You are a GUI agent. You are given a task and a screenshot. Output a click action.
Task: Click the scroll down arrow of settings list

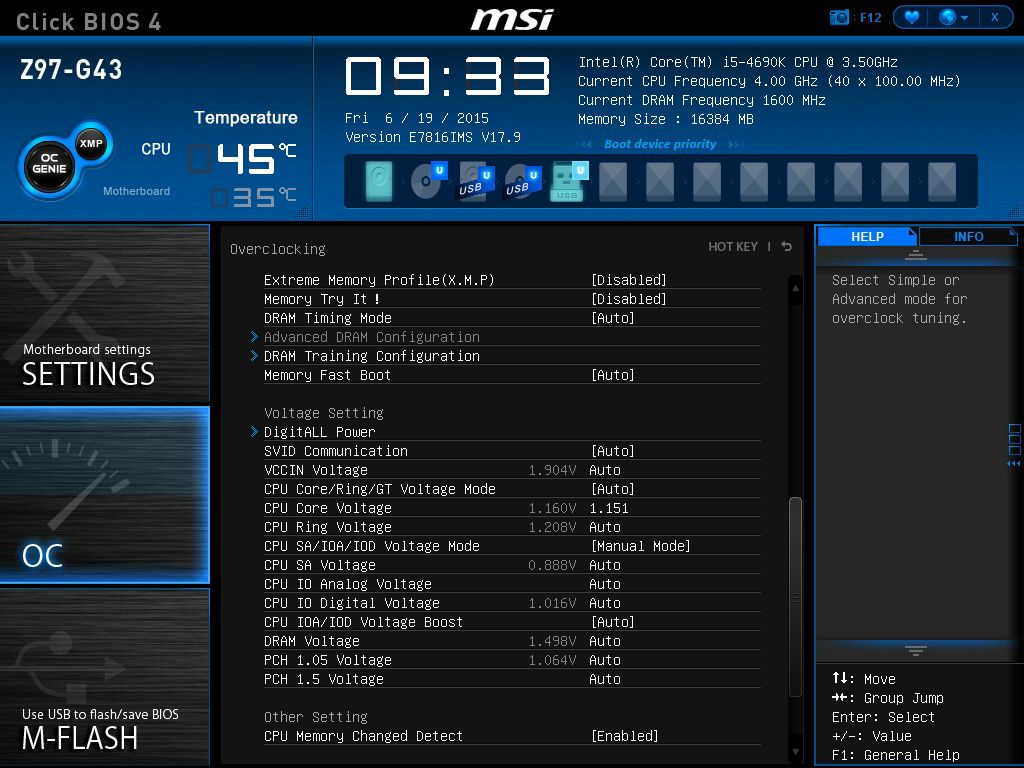coord(795,752)
